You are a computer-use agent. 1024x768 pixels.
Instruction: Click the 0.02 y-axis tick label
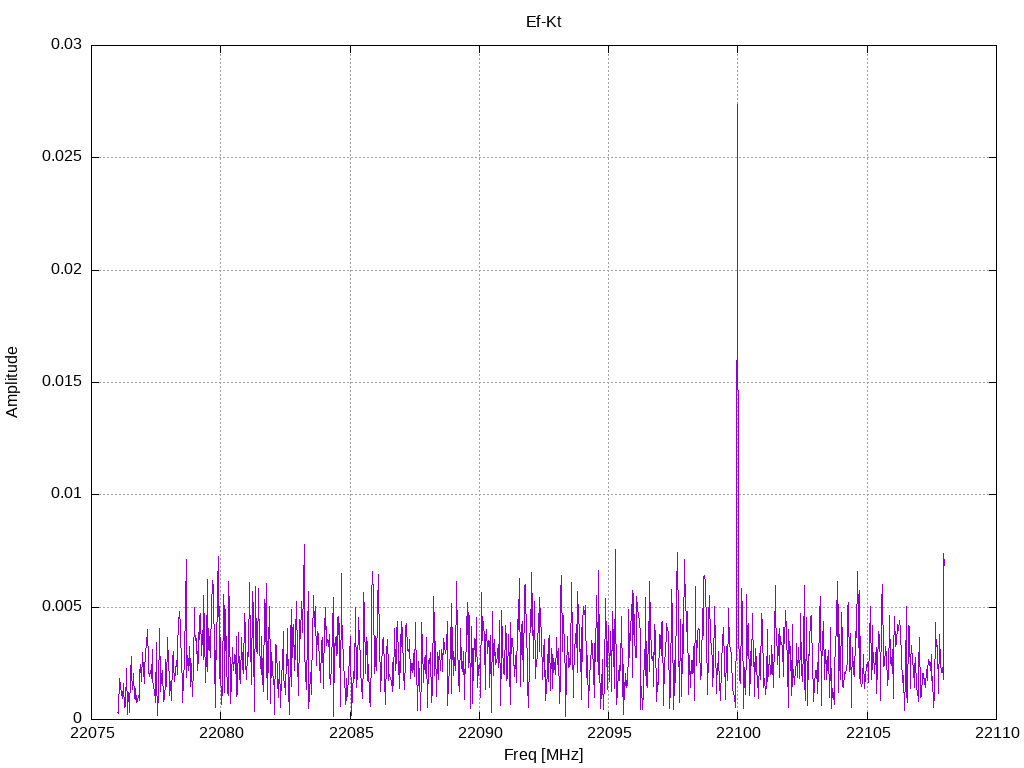click(67, 269)
